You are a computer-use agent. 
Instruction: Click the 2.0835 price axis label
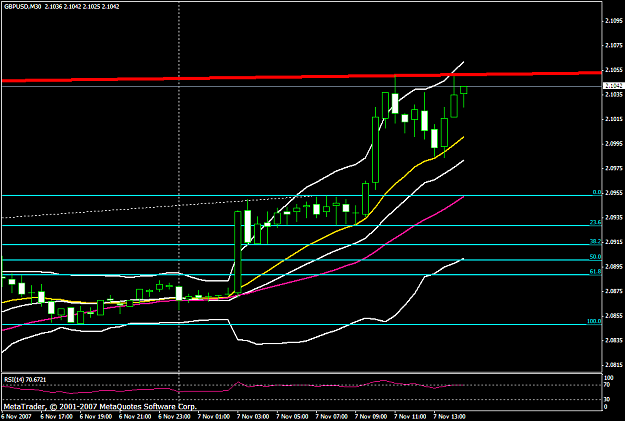click(614, 340)
